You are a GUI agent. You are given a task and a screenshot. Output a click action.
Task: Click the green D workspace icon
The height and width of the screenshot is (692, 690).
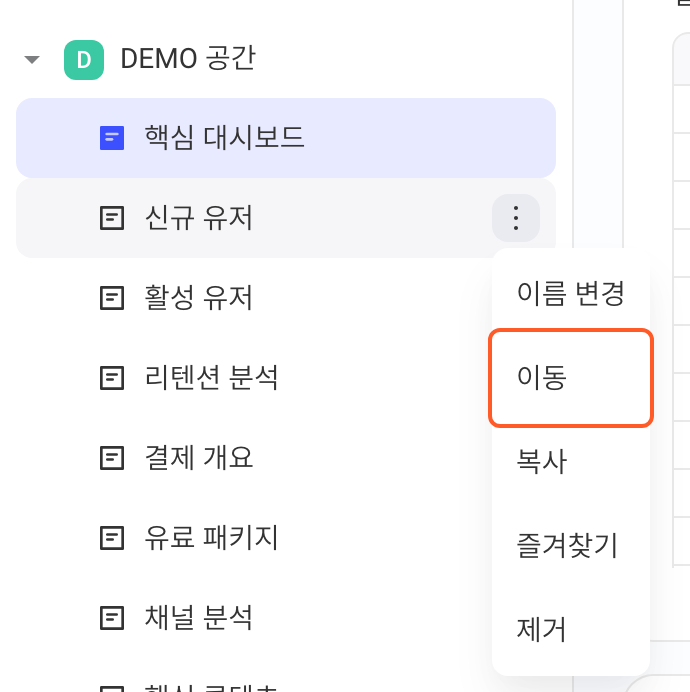84,60
